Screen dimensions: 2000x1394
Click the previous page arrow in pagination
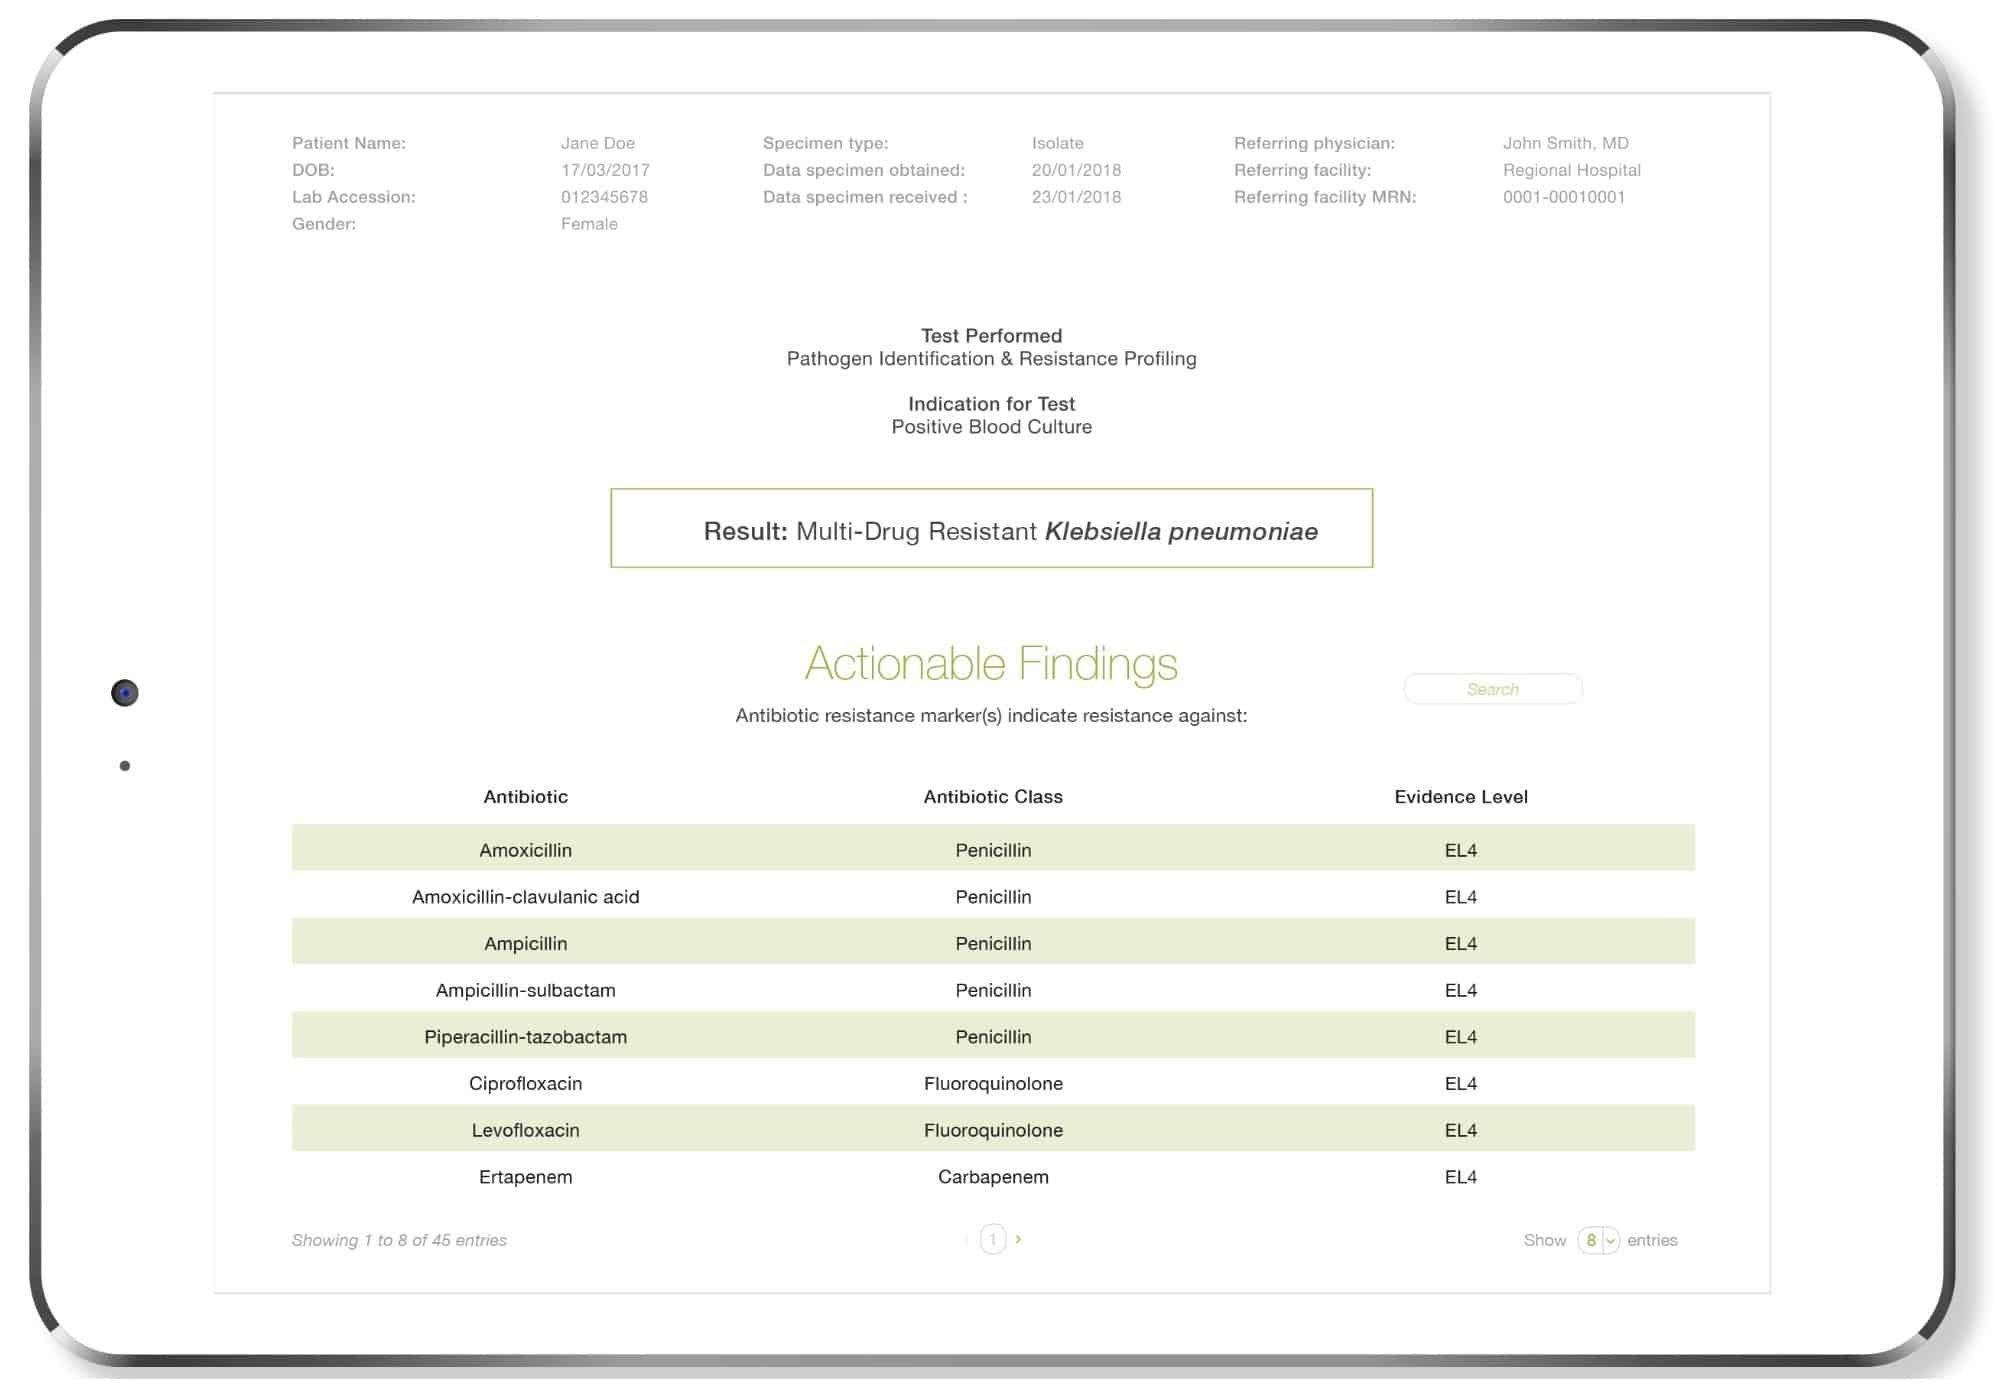(966, 1240)
